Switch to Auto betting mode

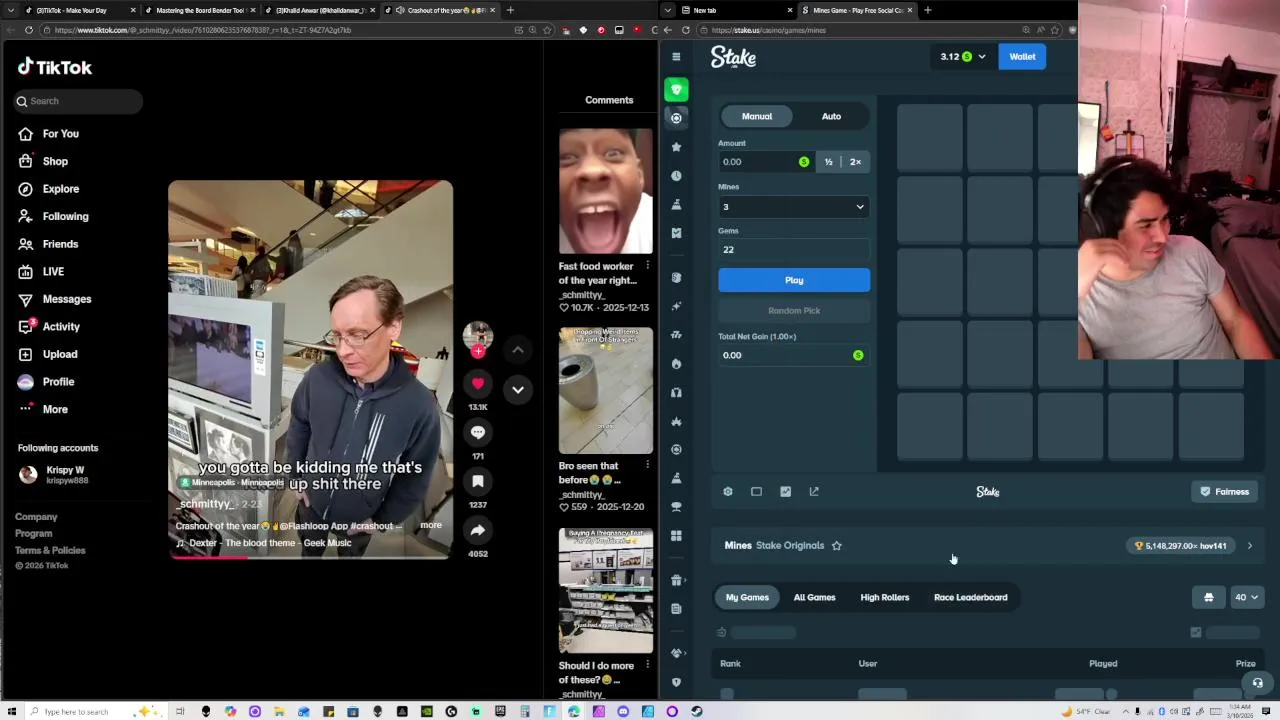(x=831, y=116)
